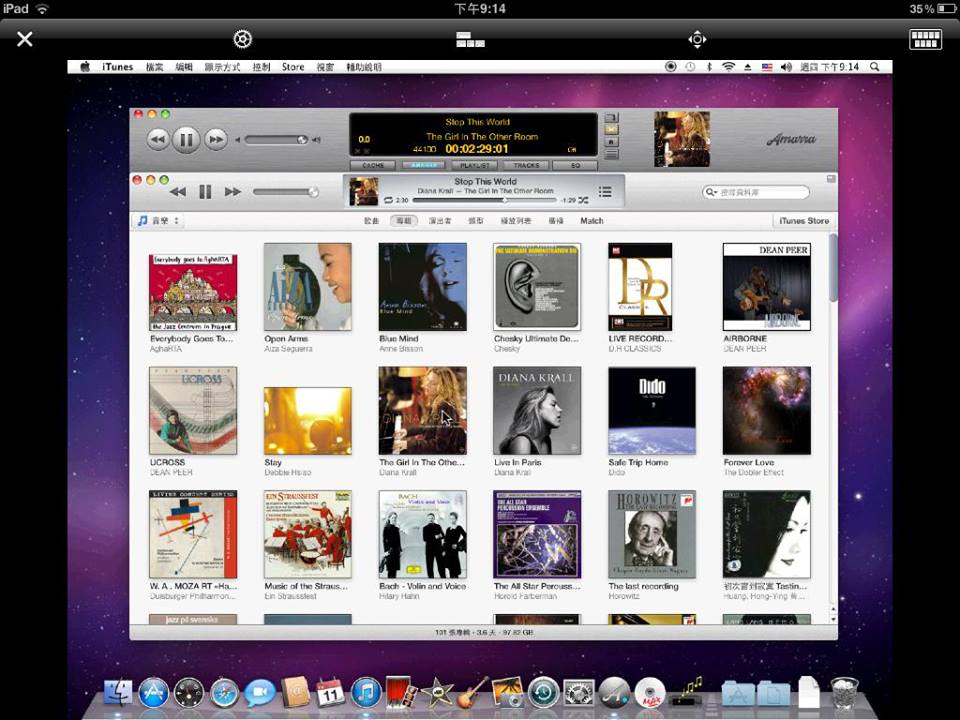Open remote viewer settings gear

(x=242, y=39)
